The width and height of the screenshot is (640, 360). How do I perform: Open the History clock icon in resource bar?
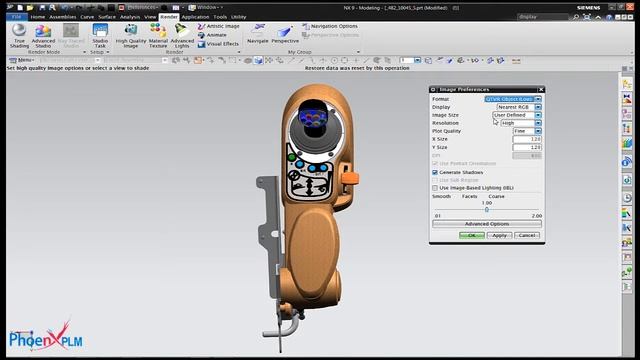tap(627, 198)
